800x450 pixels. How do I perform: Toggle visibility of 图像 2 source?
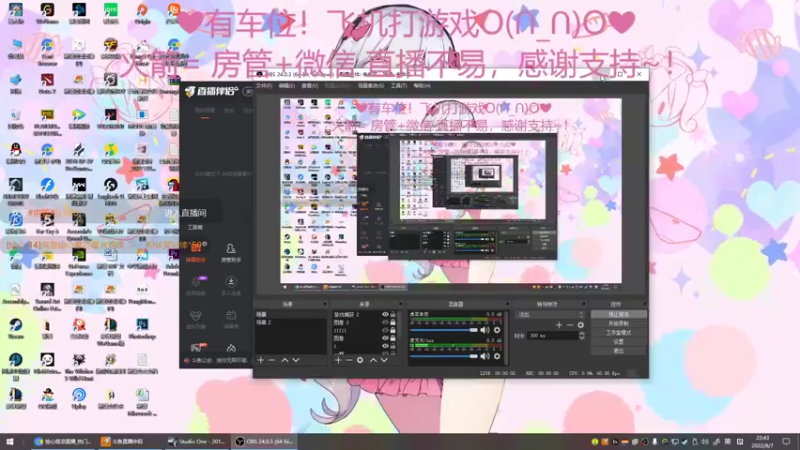(385, 322)
